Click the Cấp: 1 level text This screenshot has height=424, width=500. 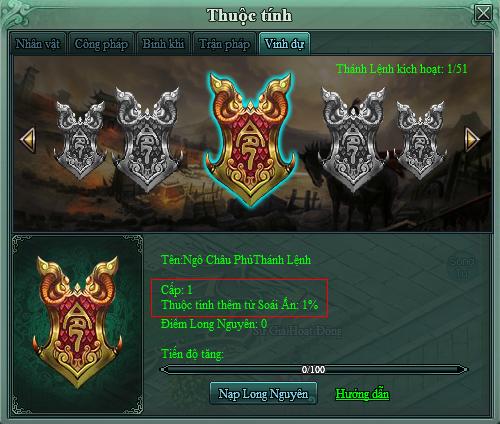point(176,289)
